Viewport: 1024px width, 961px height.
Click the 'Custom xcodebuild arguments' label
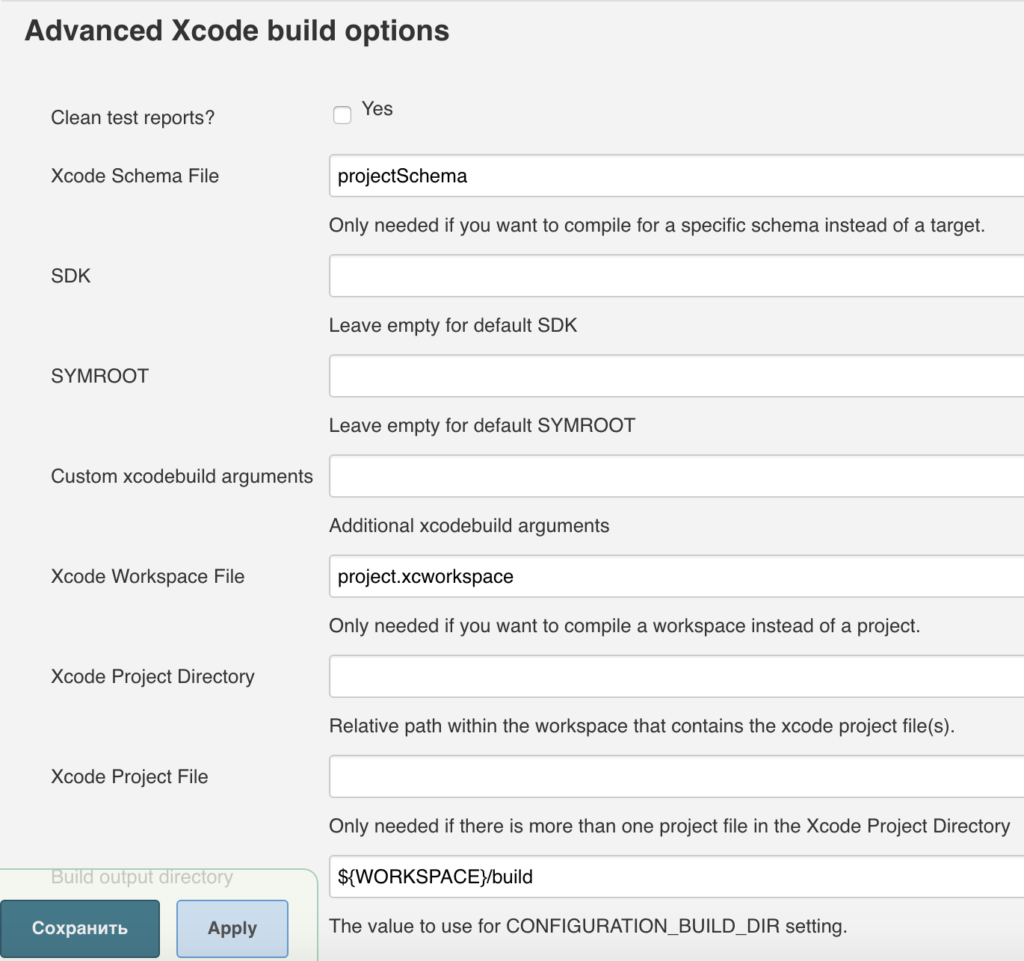pos(182,477)
